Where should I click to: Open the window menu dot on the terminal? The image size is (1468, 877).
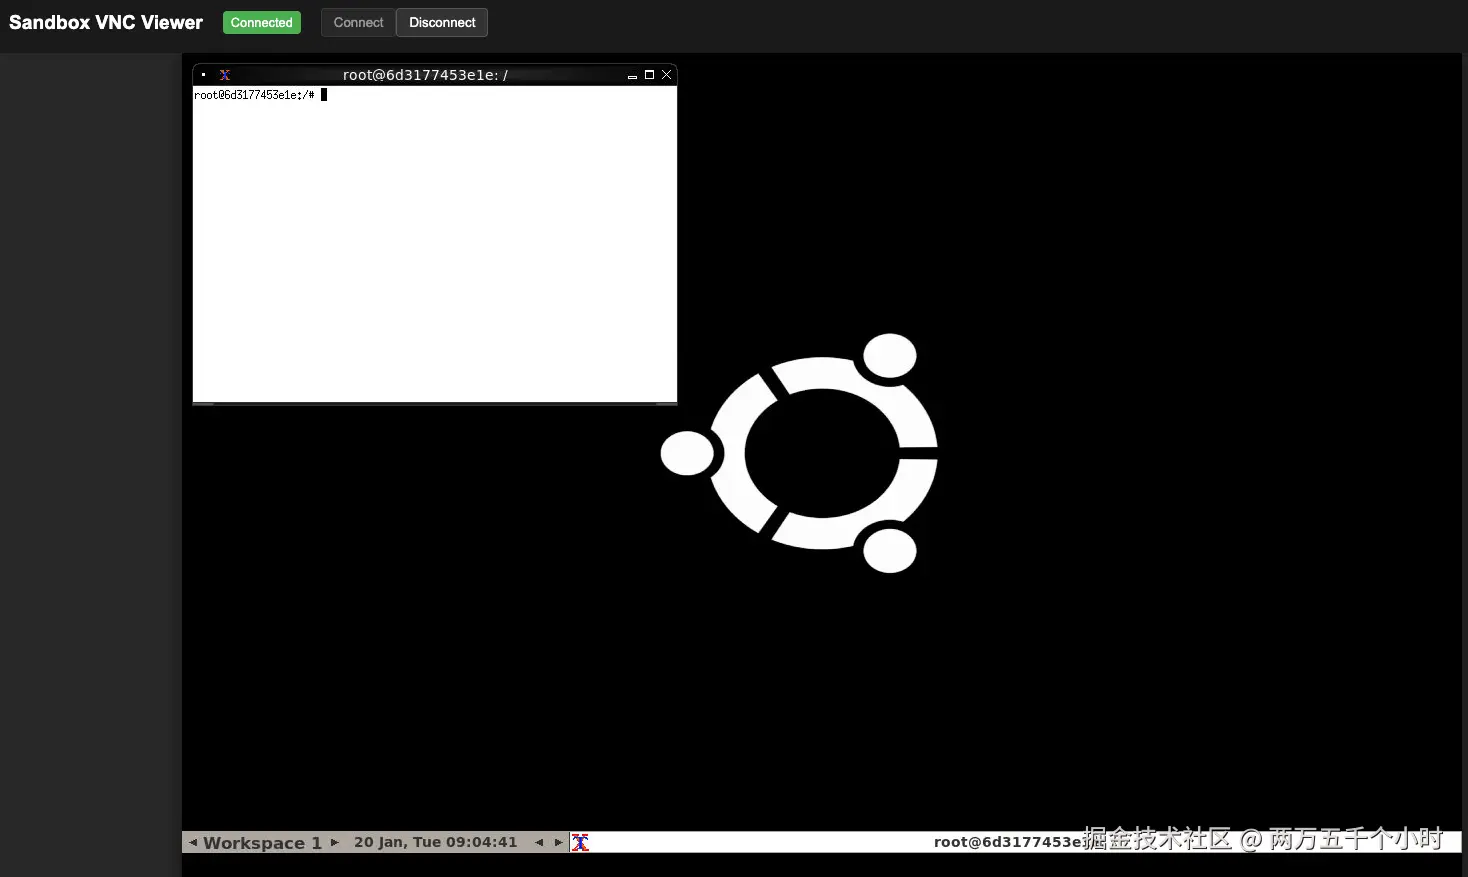203,74
